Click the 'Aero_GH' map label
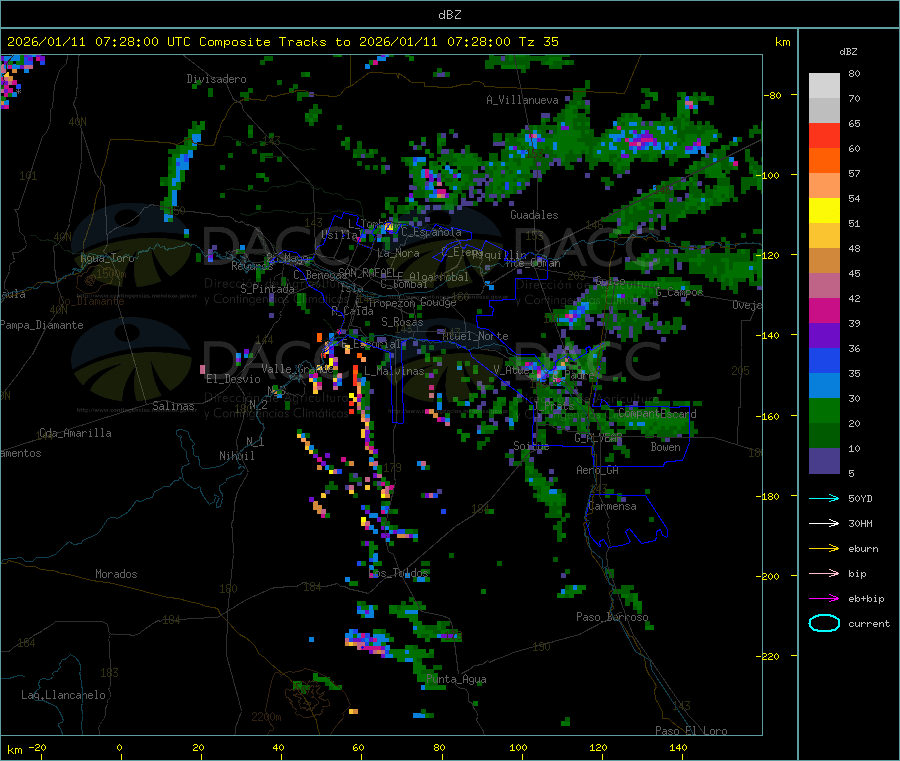Image resolution: width=900 pixels, height=761 pixels. pyautogui.click(x=598, y=470)
